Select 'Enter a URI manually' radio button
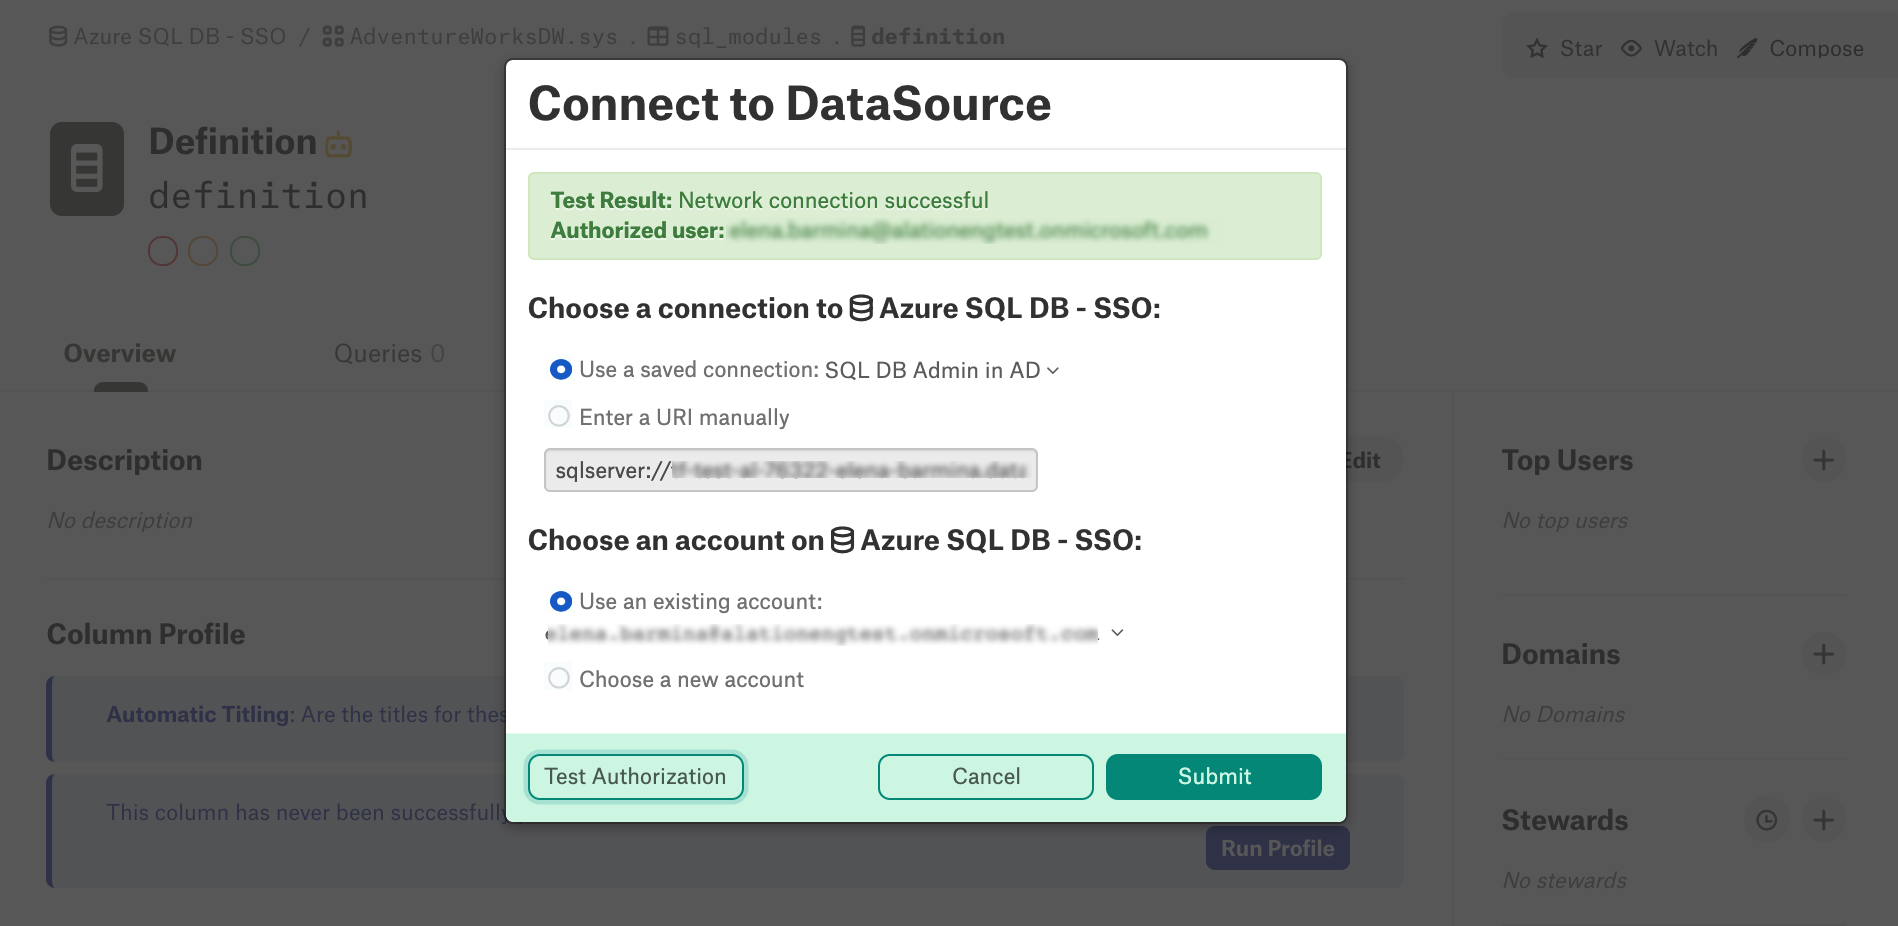Screen dimensions: 1898x926 click(560, 416)
